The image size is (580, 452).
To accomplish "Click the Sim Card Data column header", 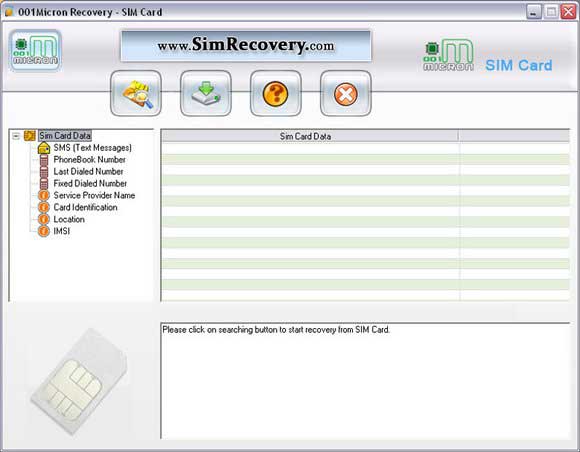I will [310, 136].
